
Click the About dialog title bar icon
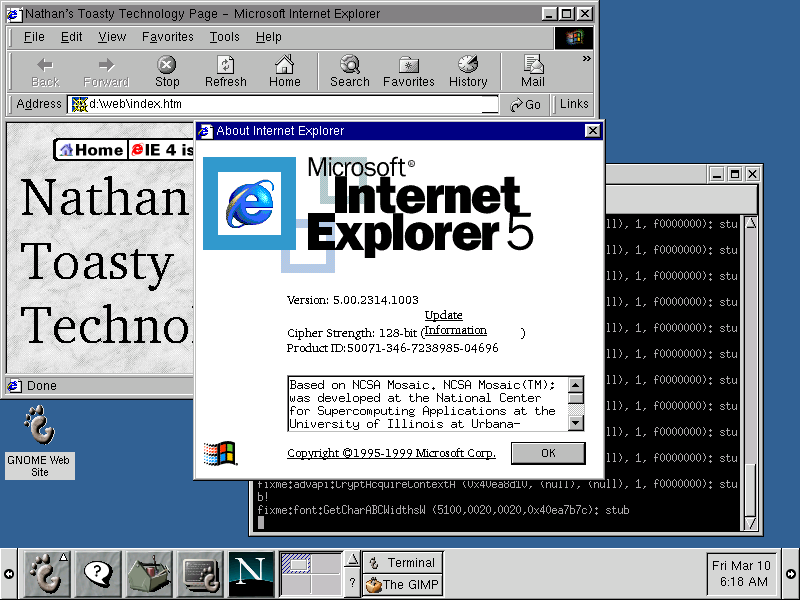coord(205,131)
